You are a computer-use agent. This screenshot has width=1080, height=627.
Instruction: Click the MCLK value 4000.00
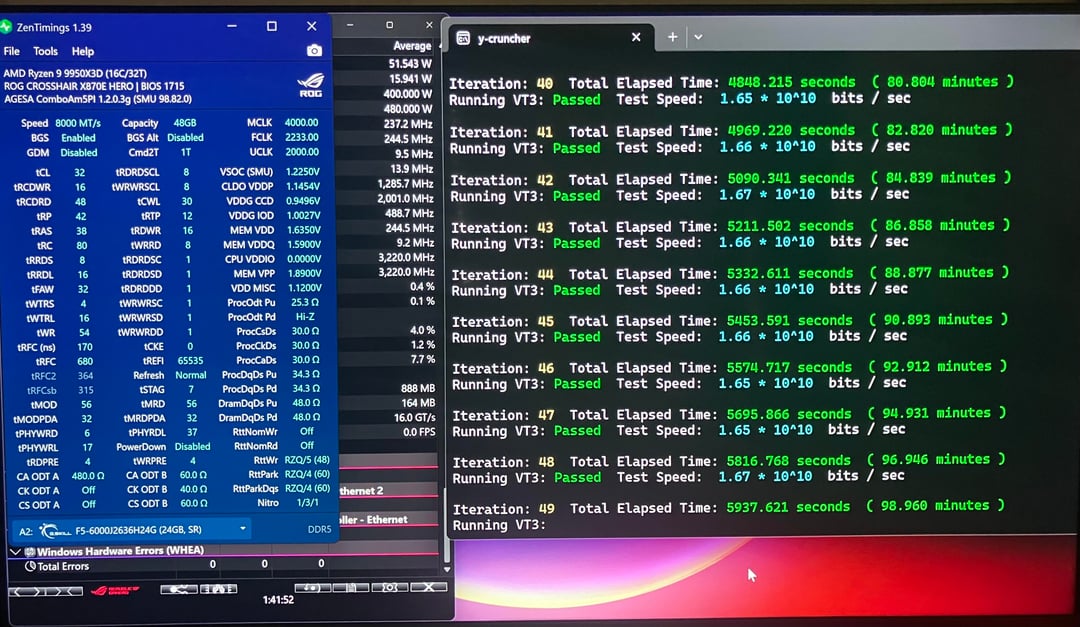pyautogui.click(x=302, y=122)
